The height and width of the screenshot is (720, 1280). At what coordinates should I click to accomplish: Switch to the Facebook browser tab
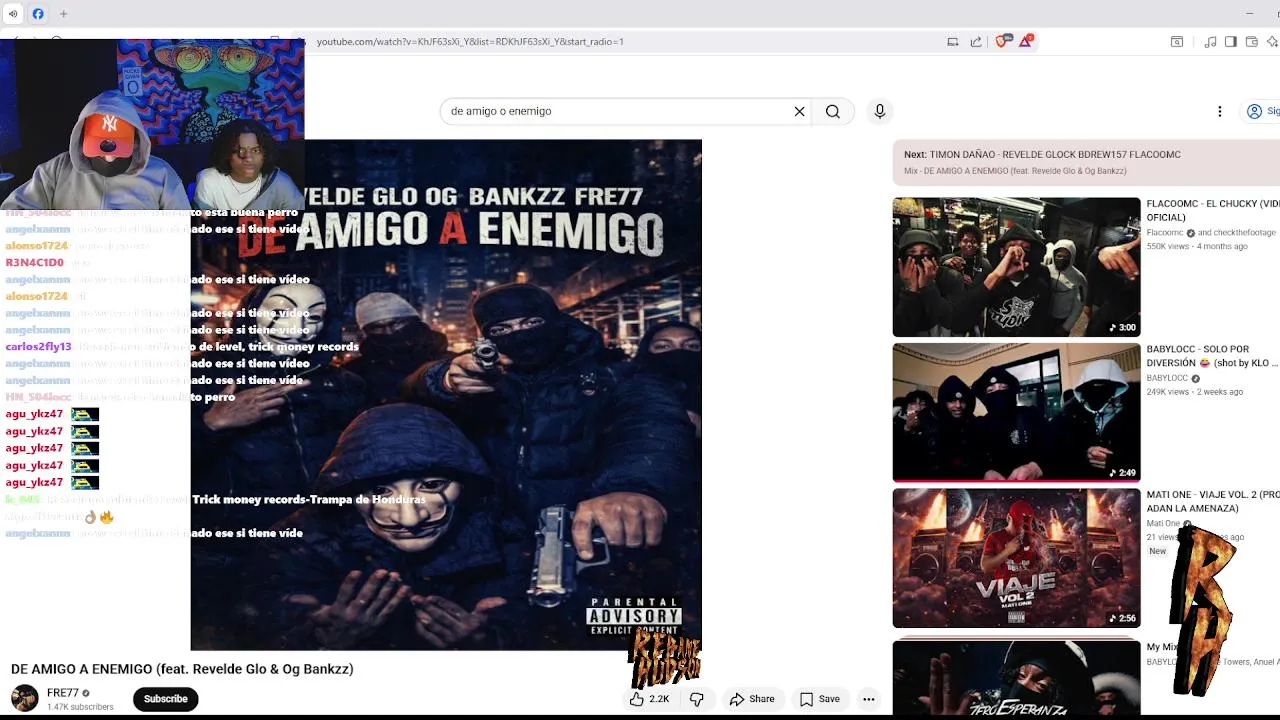click(38, 14)
